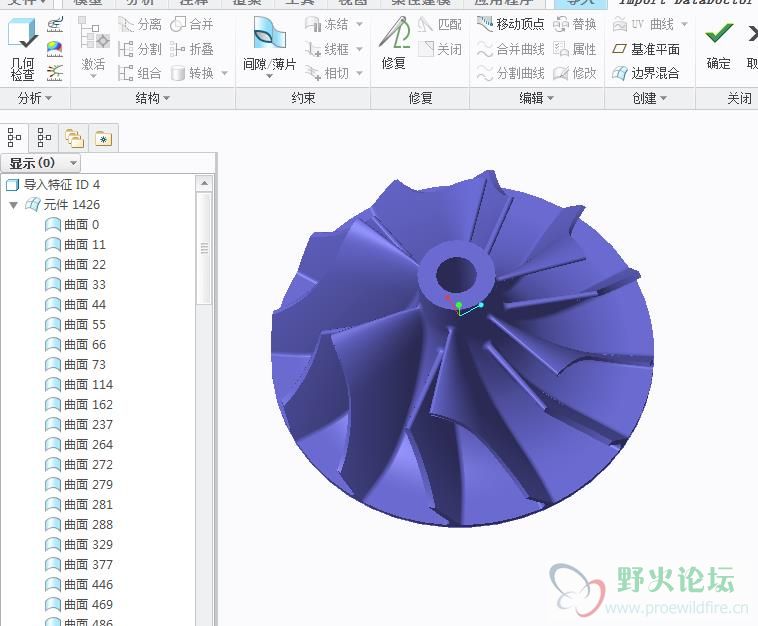758x626 pixels.
Task: Click the 间隙/薄片 gaps and slivers tool
Action: (269, 44)
